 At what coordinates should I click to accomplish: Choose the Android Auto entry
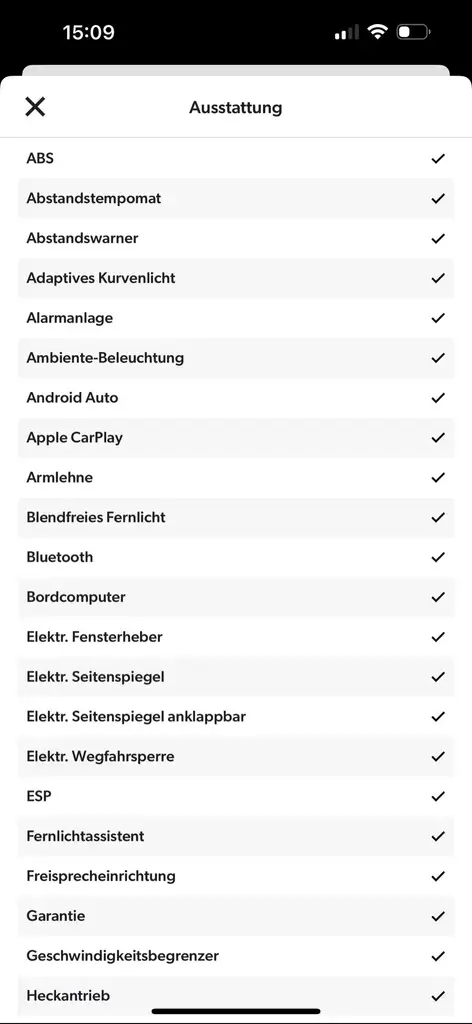pos(236,398)
